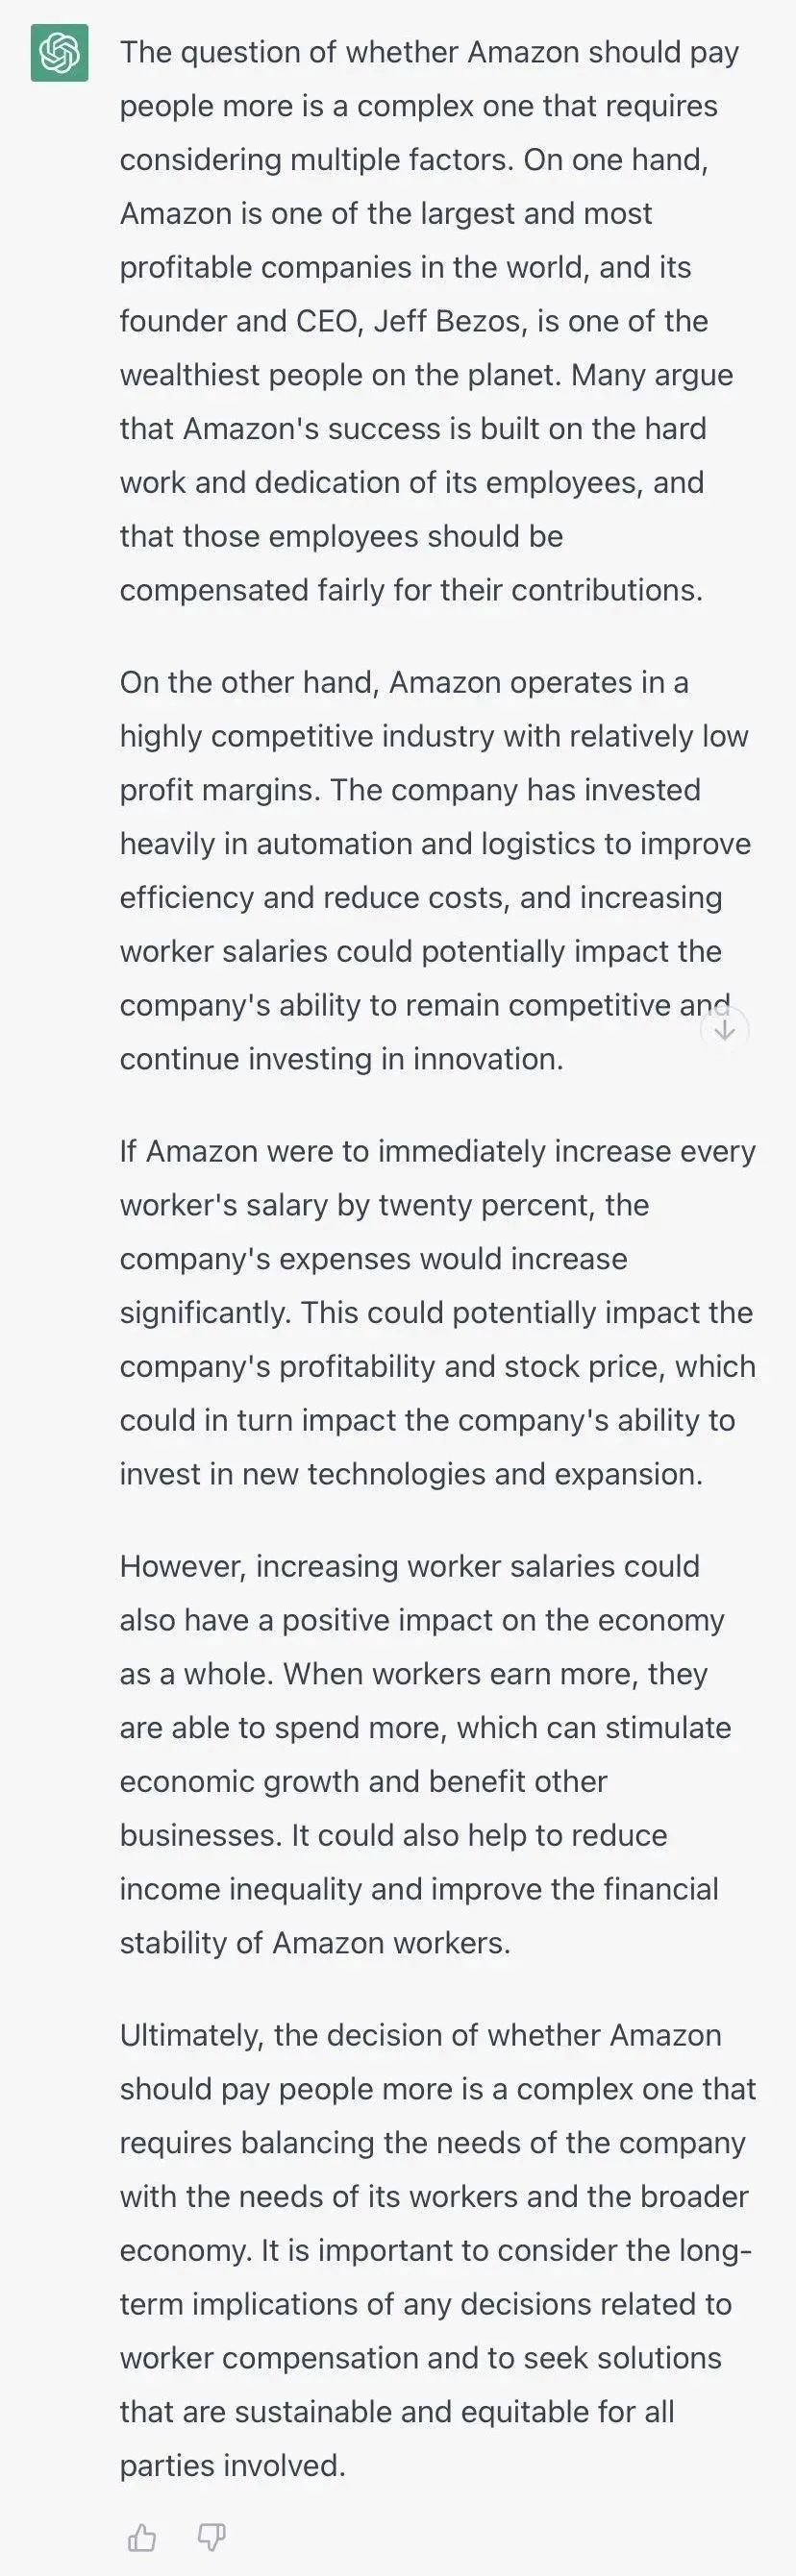This screenshot has width=796, height=2576.
Task: Click the line "that are sustainable and equitable for all"
Action: (x=397, y=2412)
